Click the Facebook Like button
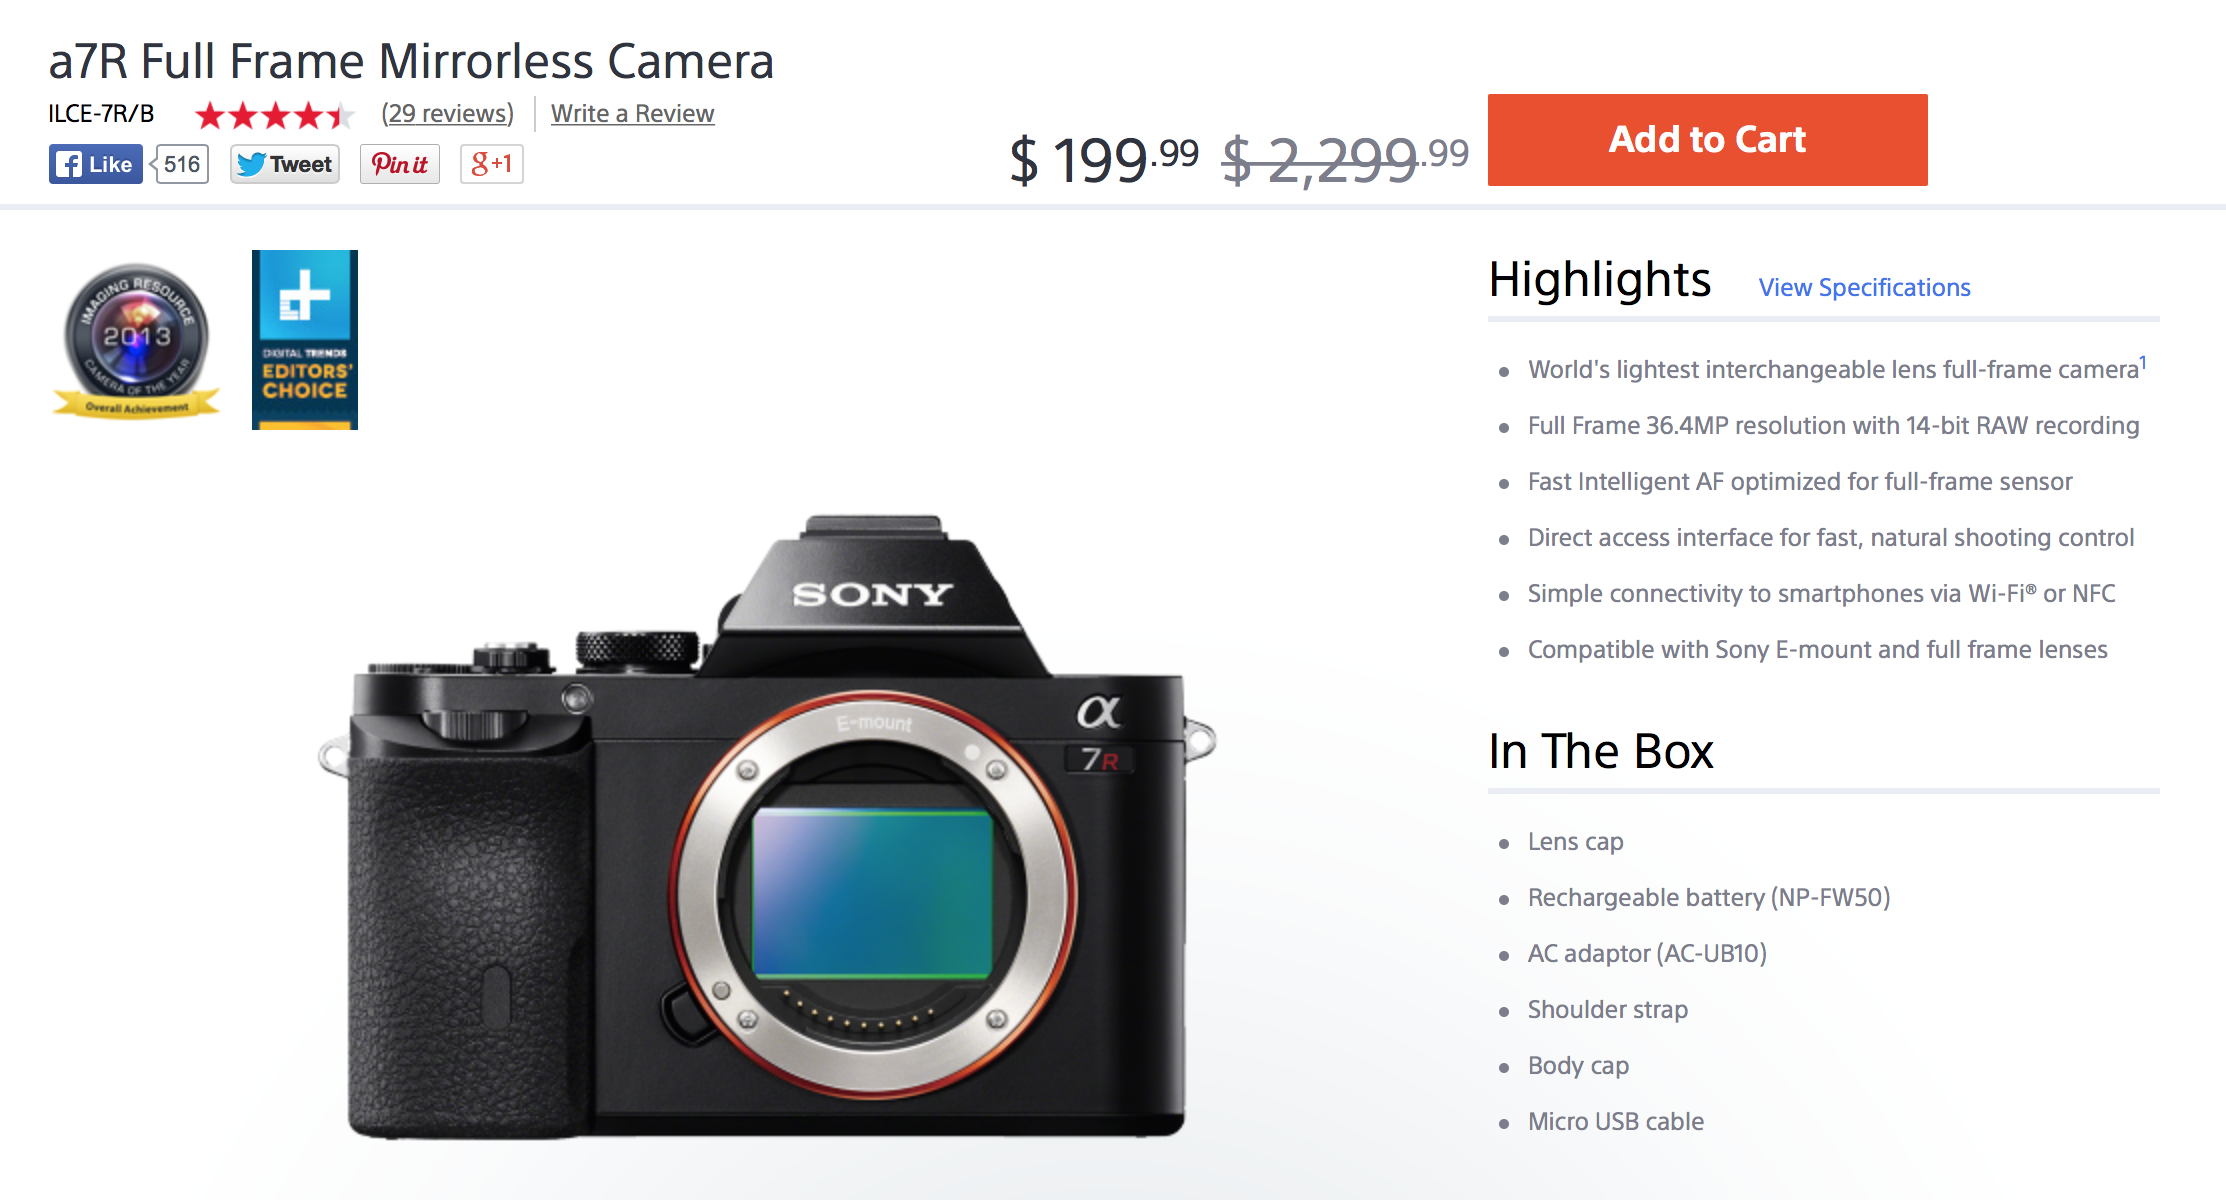The height and width of the screenshot is (1200, 2226). (95, 164)
